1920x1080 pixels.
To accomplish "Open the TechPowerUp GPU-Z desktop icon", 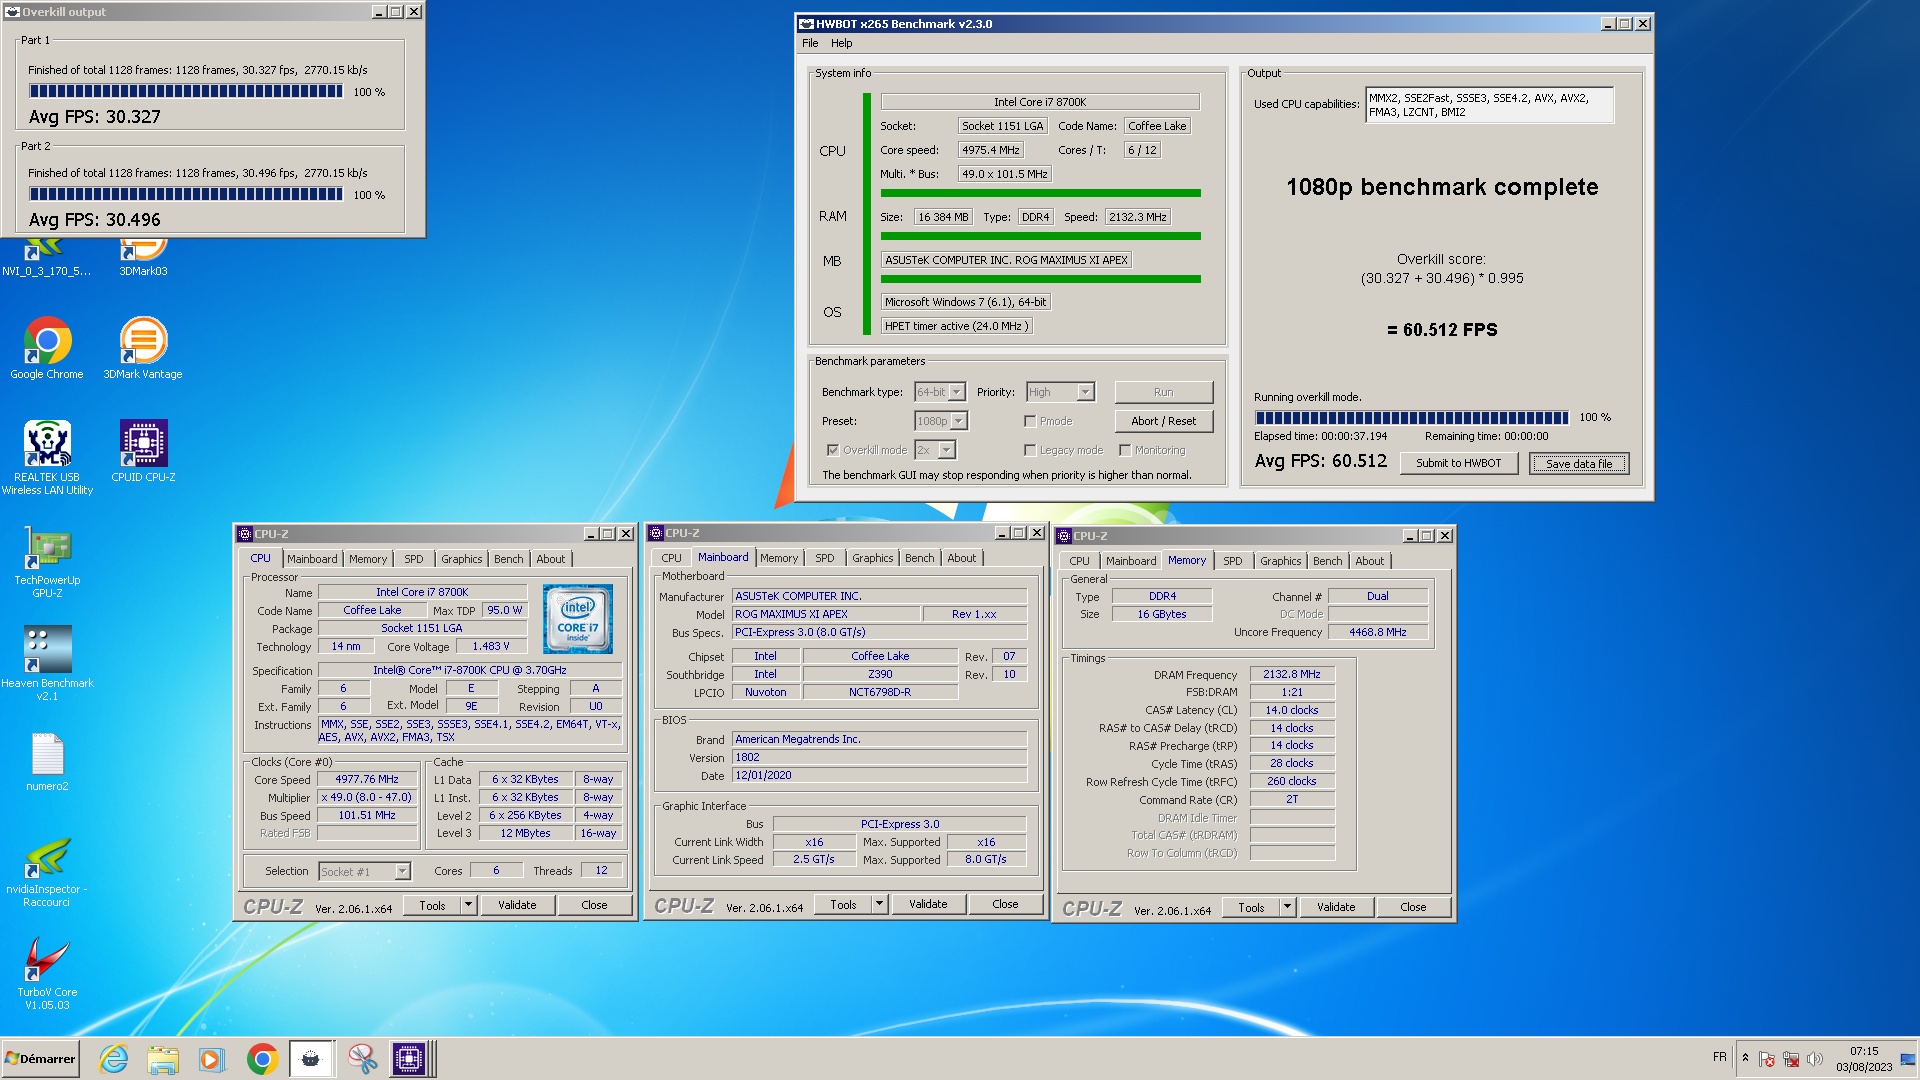I will pyautogui.click(x=47, y=560).
